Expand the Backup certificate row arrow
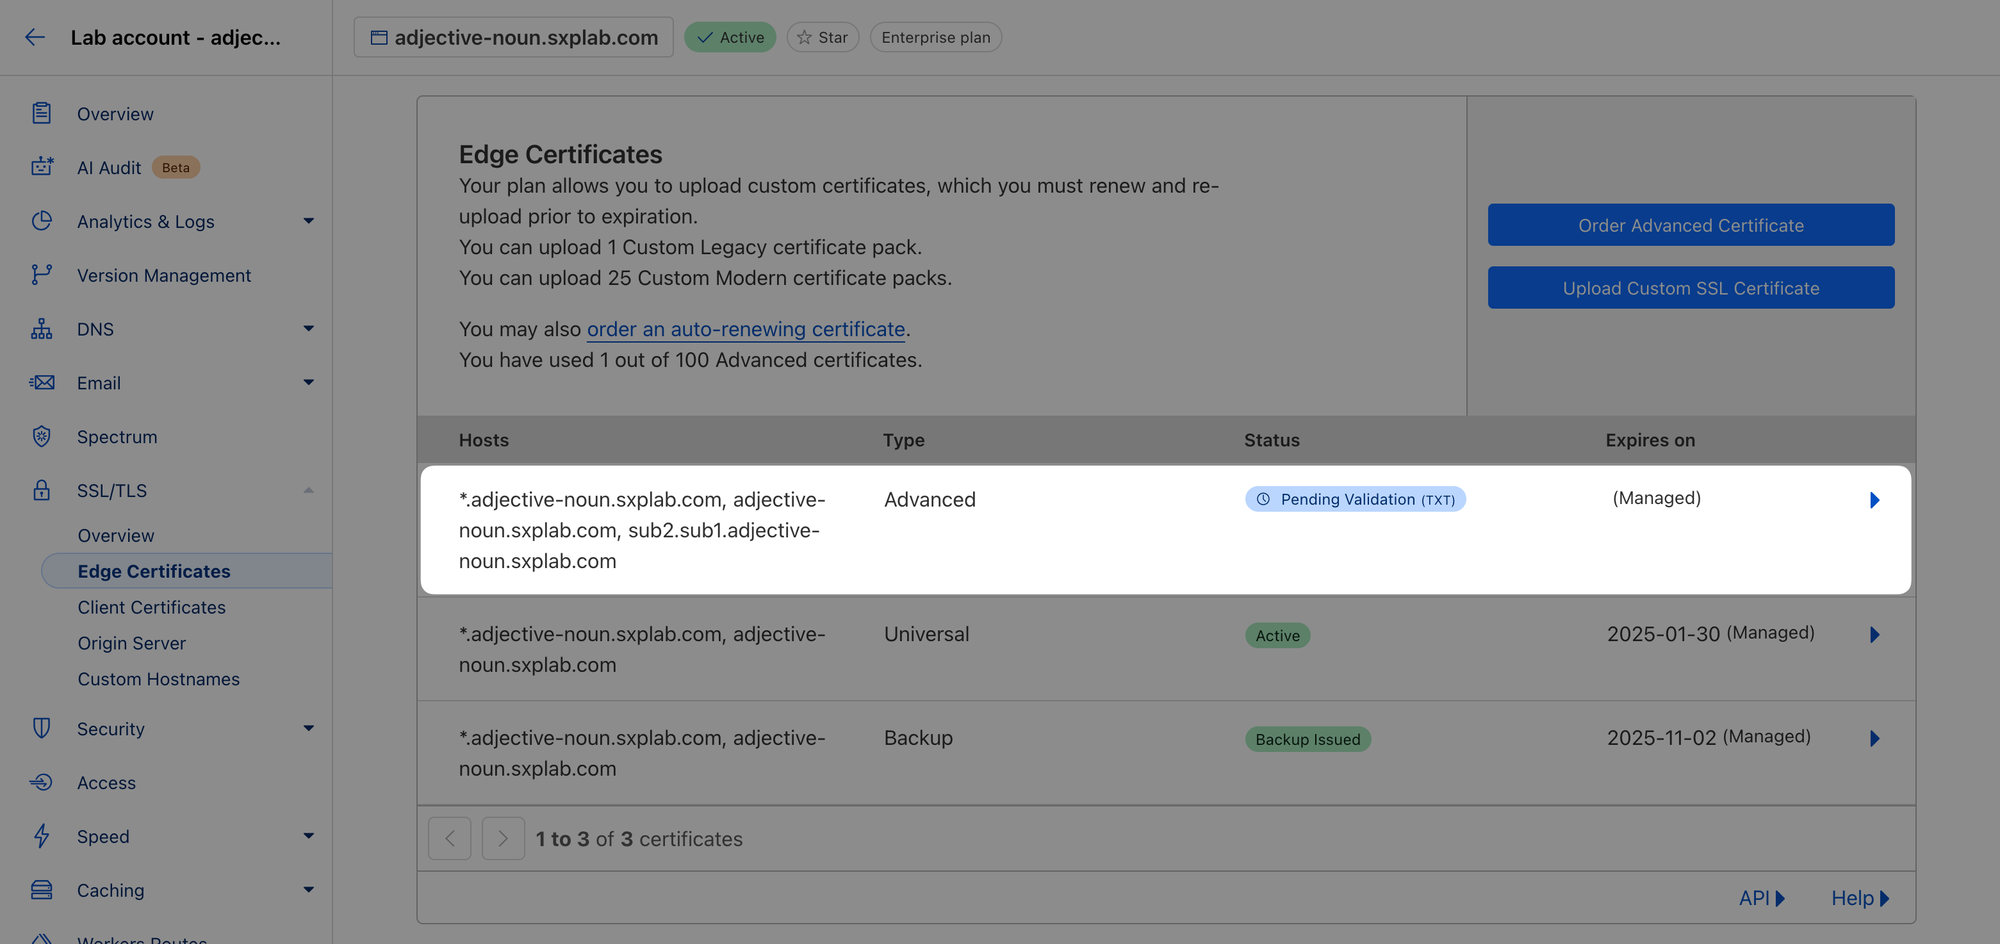The width and height of the screenshot is (2000, 944). click(x=1875, y=739)
